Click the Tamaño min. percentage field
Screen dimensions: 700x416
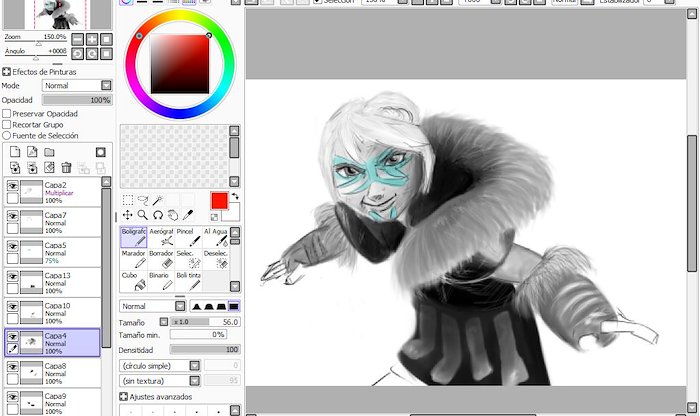(x=198, y=334)
